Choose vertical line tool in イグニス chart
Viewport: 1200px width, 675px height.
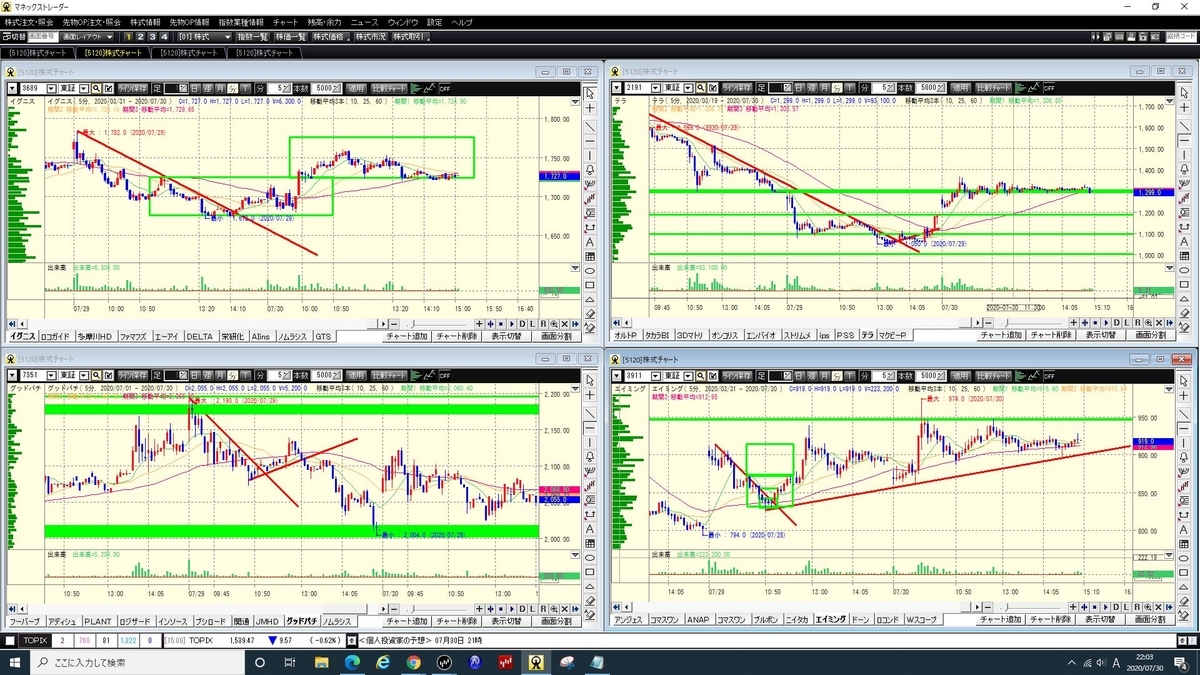[x=590, y=155]
